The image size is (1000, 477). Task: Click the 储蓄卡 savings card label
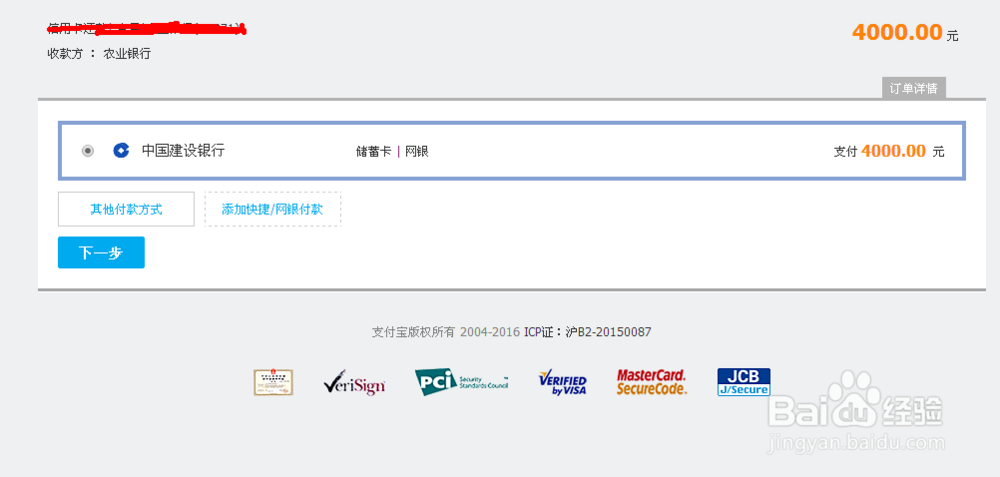[x=373, y=152]
